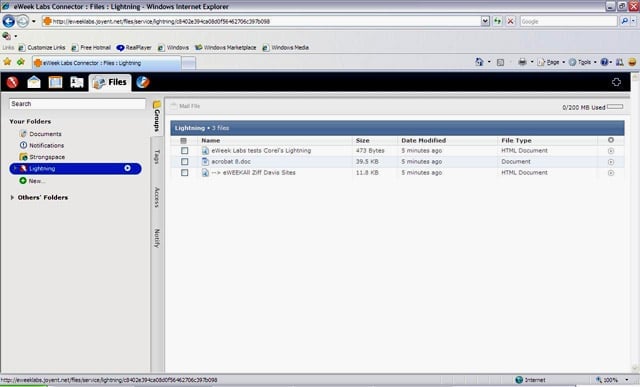
Task: Click into the folder Search field
Action: [x=77, y=104]
